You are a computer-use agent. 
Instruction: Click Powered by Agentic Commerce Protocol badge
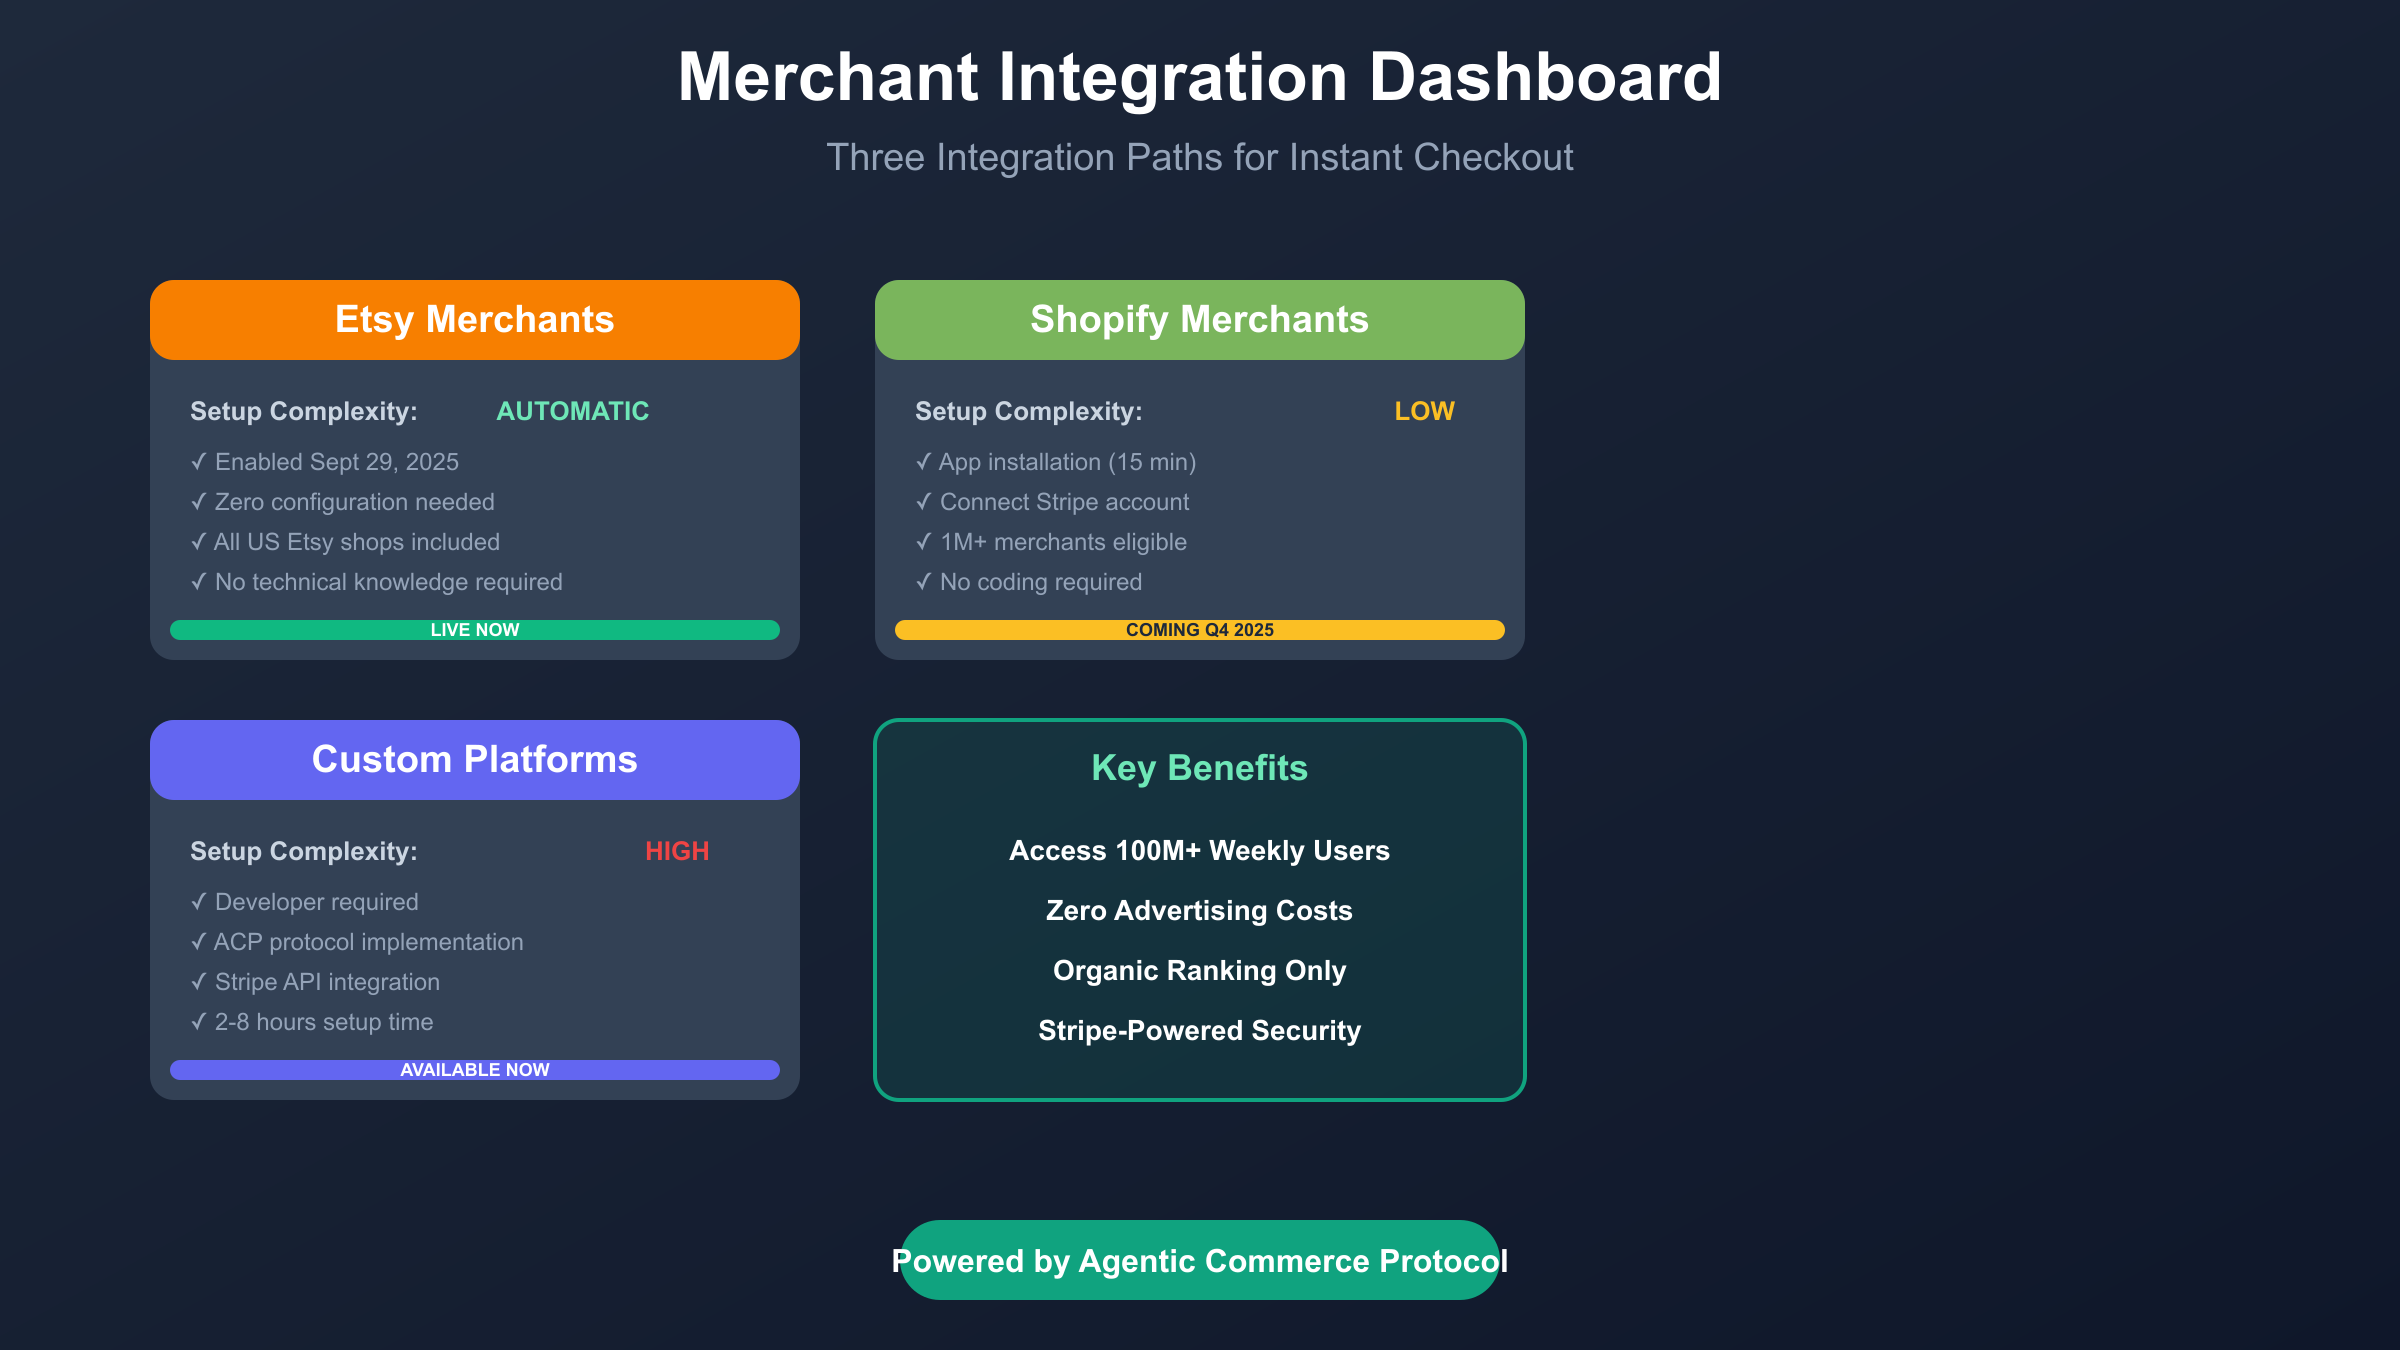(x=1199, y=1260)
